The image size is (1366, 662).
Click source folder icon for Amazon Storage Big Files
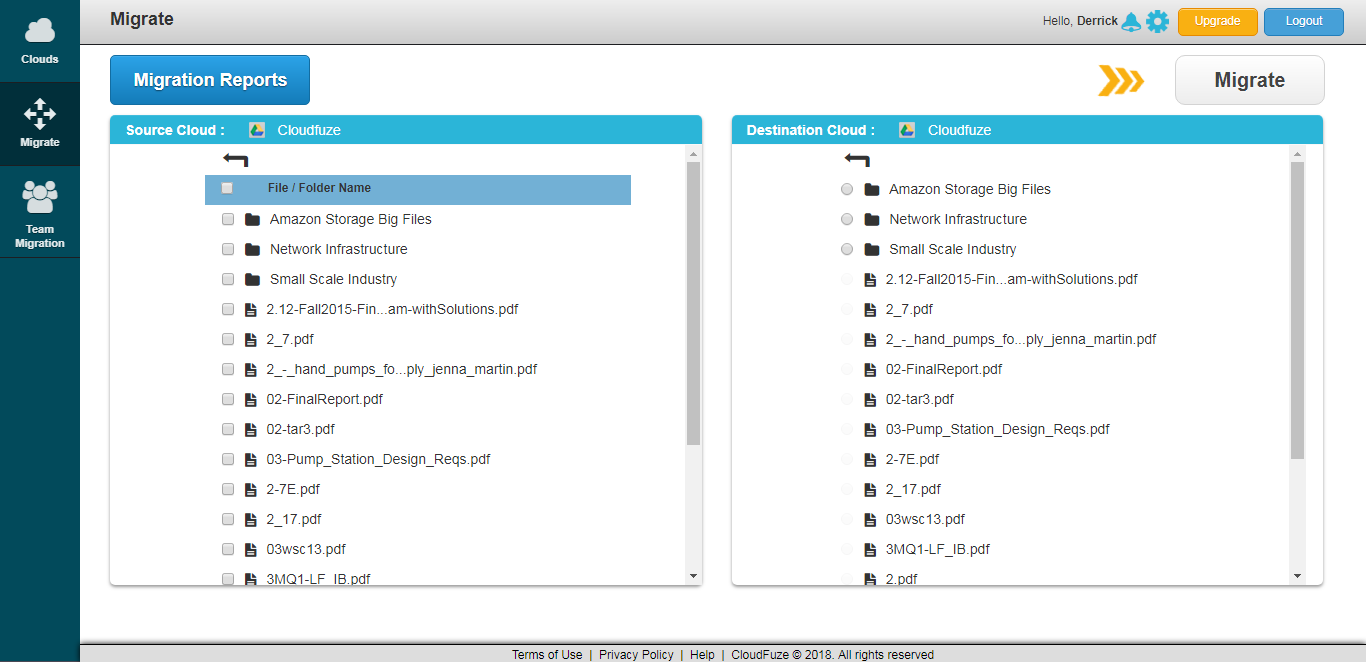click(x=251, y=219)
